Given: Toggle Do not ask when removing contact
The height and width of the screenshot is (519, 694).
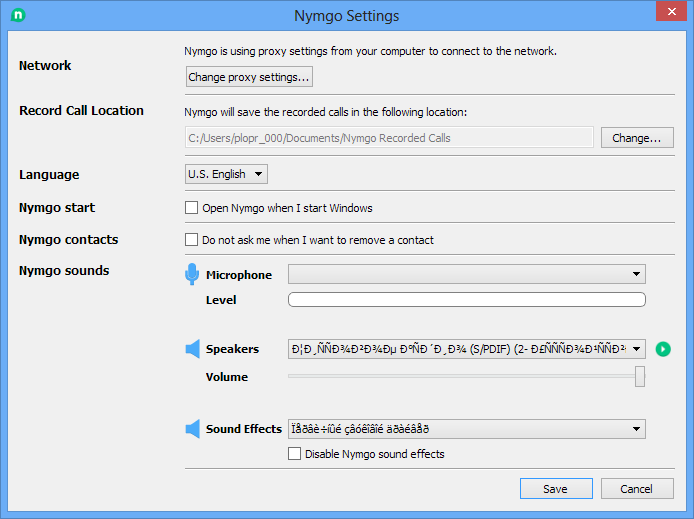Looking at the screenshot, I should tap(192, 240).
